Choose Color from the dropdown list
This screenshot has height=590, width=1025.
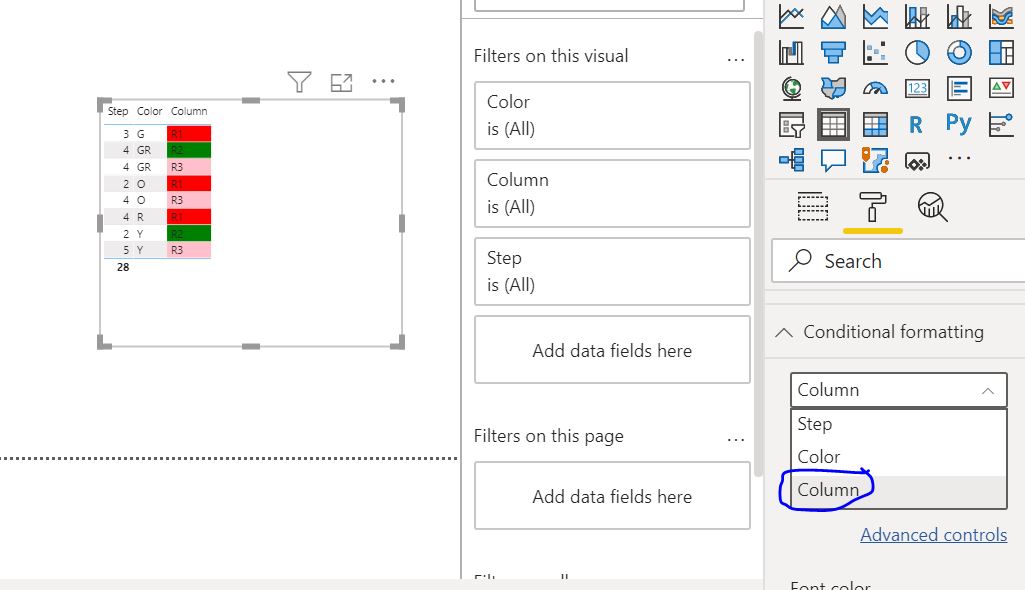(x=898, y=457)
